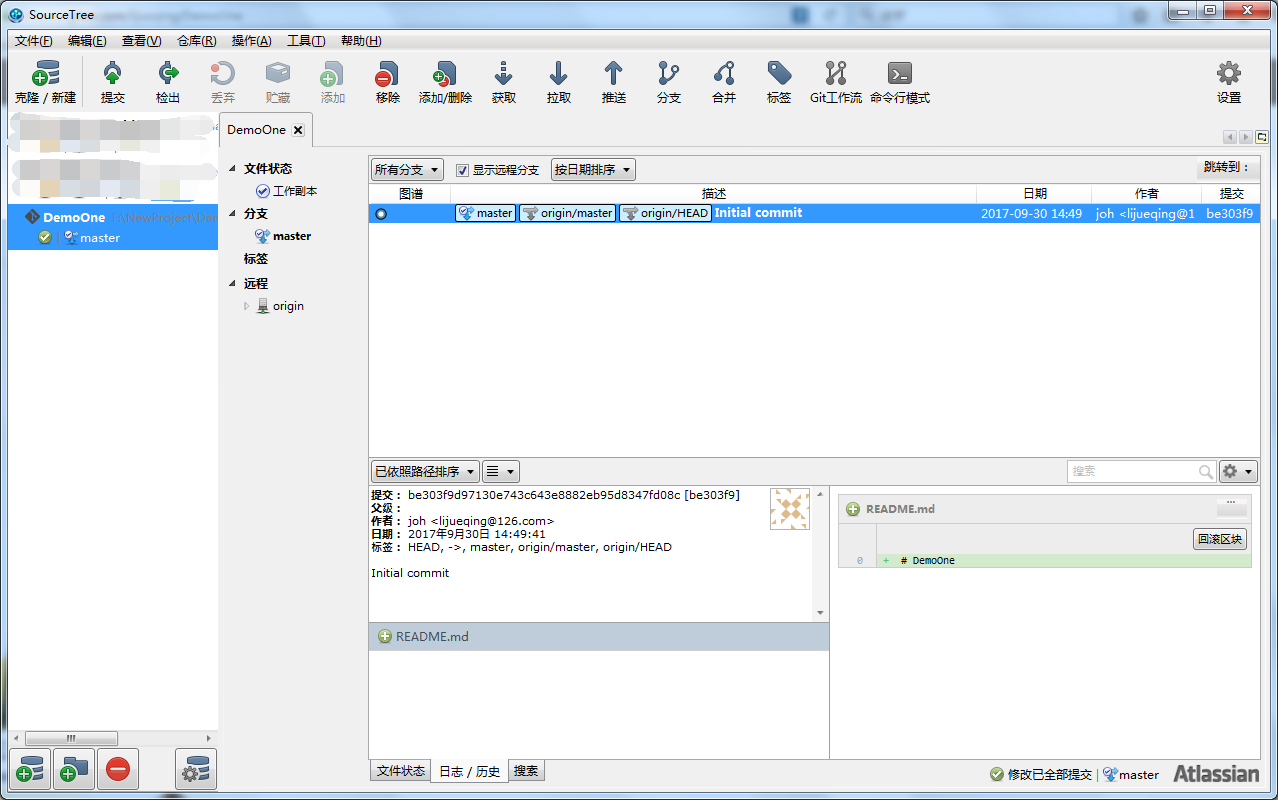The image size is (1278, 800).
Task: Click the add repository folder icon in the bottom bar
Action: pos(74,769)
